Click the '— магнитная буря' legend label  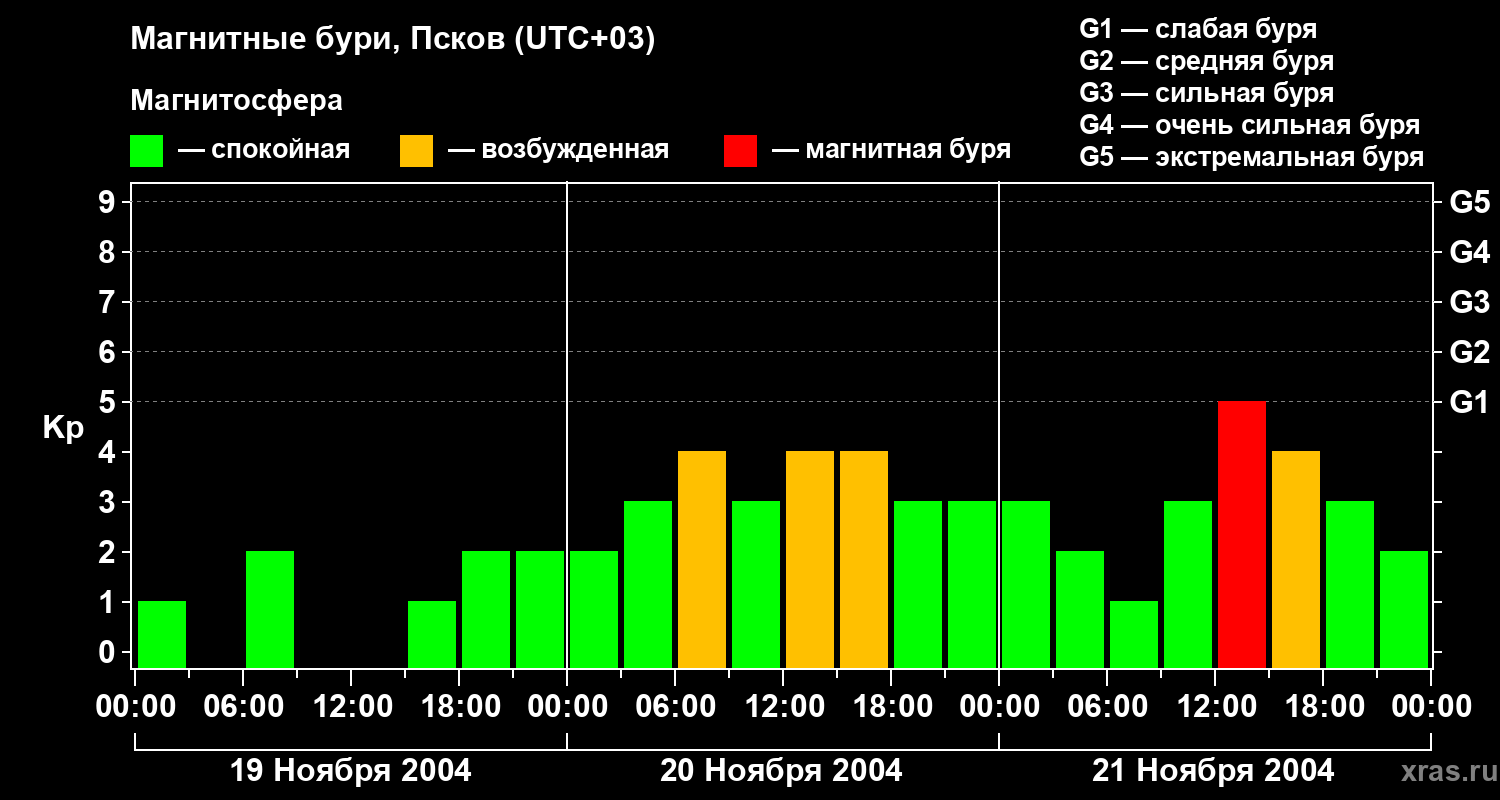pyautogui.click(x=891, y=150)
